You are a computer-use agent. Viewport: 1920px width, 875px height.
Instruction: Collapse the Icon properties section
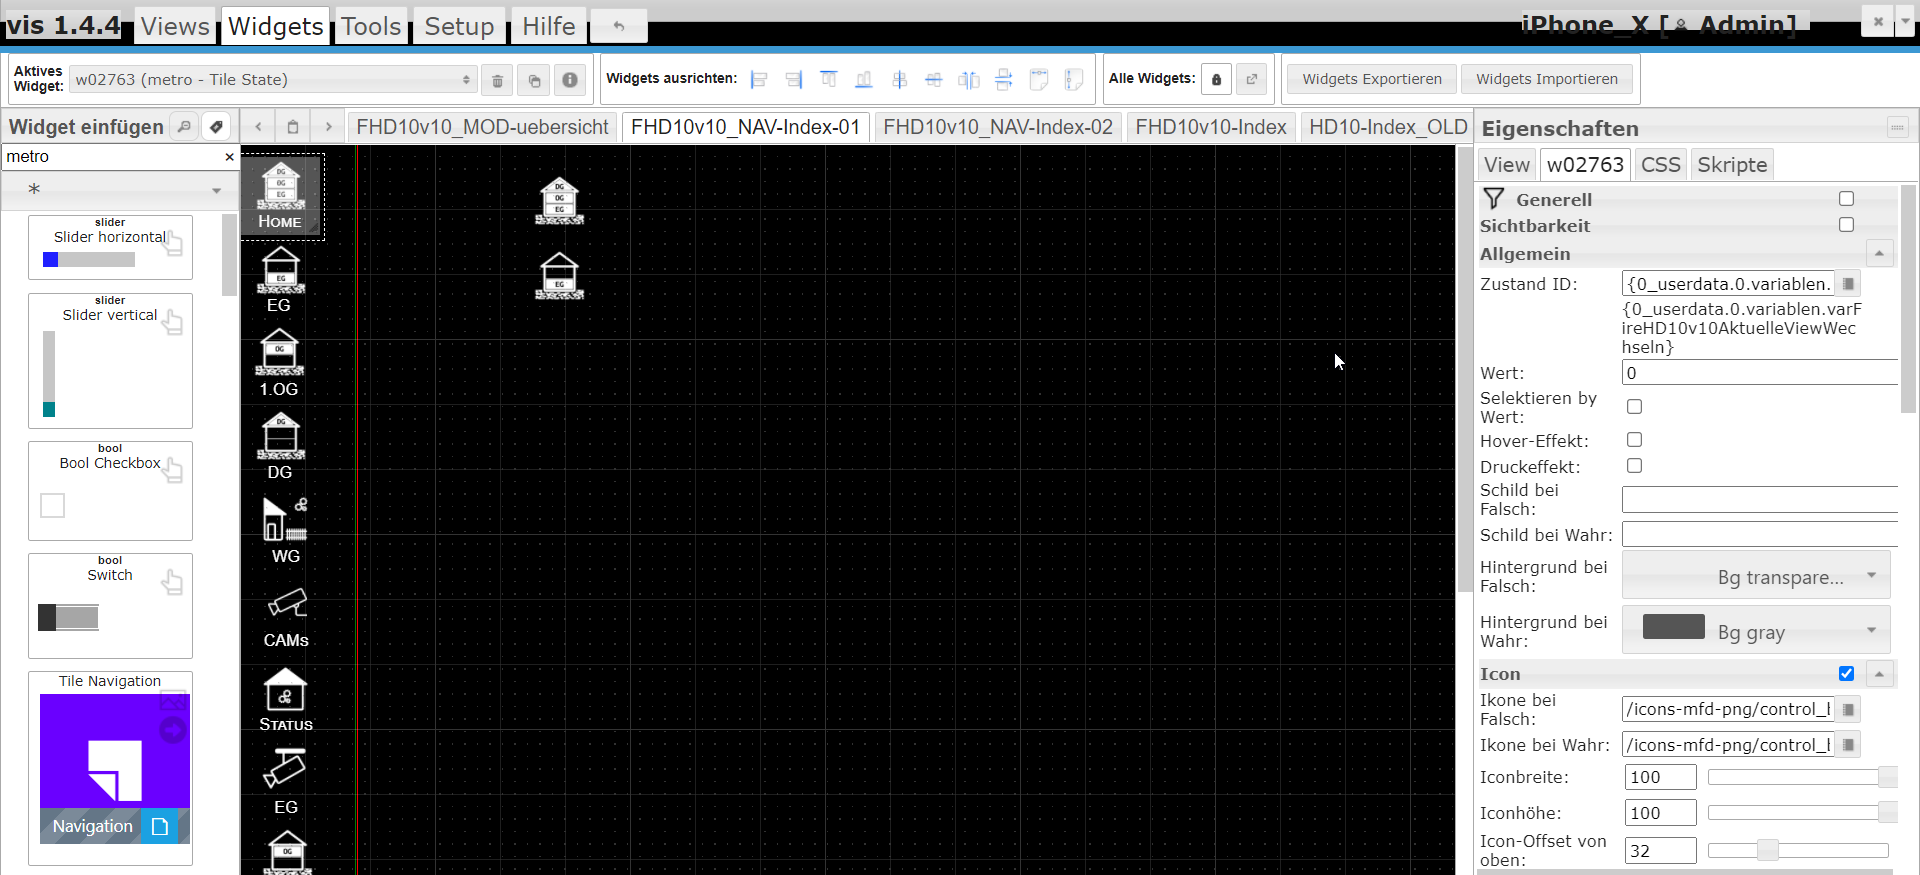[x=1879, y=674]
